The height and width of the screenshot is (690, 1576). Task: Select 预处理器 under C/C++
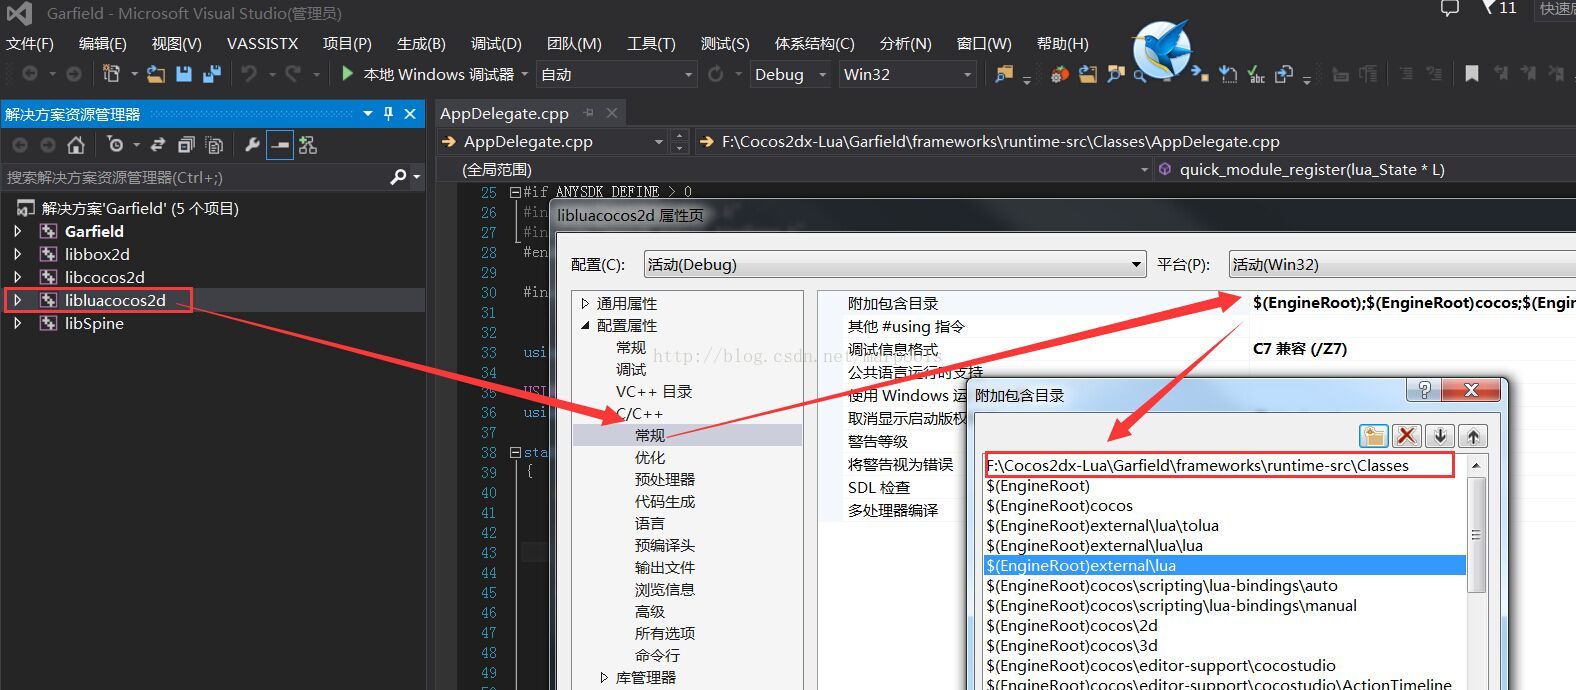(x=665, y=479)
